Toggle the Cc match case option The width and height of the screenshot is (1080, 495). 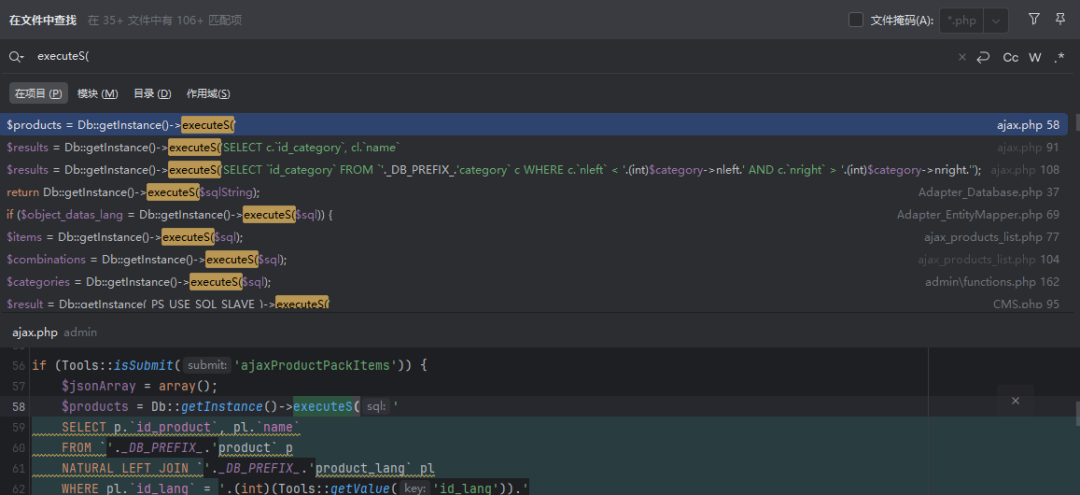1010,57
